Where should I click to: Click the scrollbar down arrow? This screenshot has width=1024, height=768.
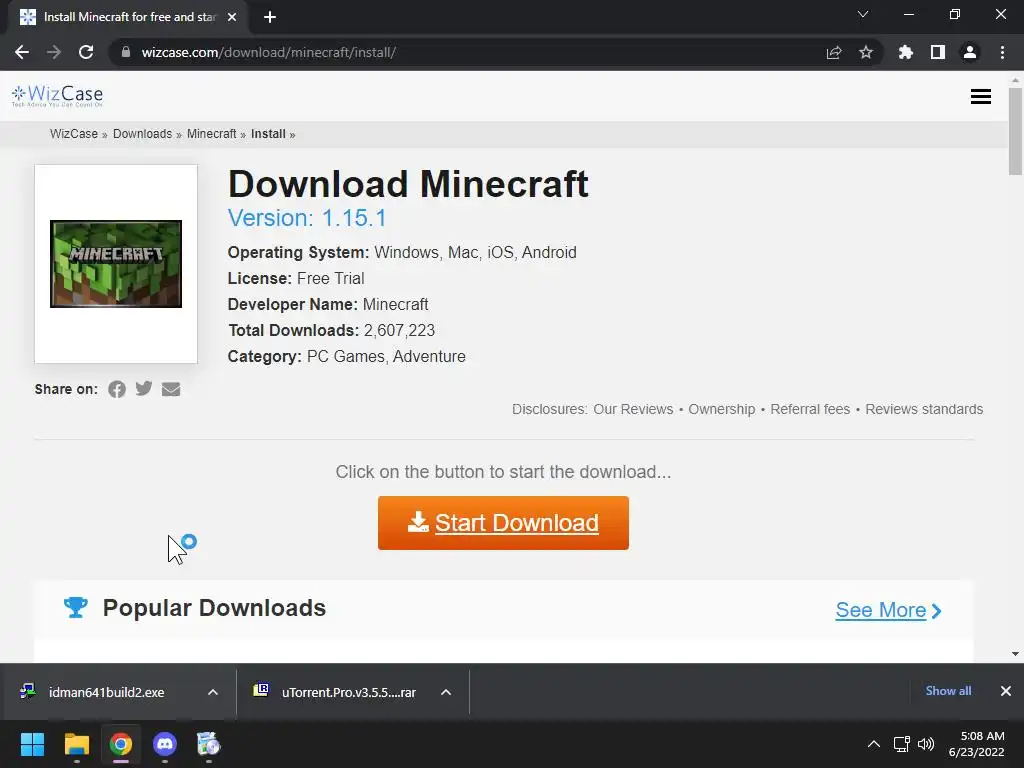[x=1015, y=654]
